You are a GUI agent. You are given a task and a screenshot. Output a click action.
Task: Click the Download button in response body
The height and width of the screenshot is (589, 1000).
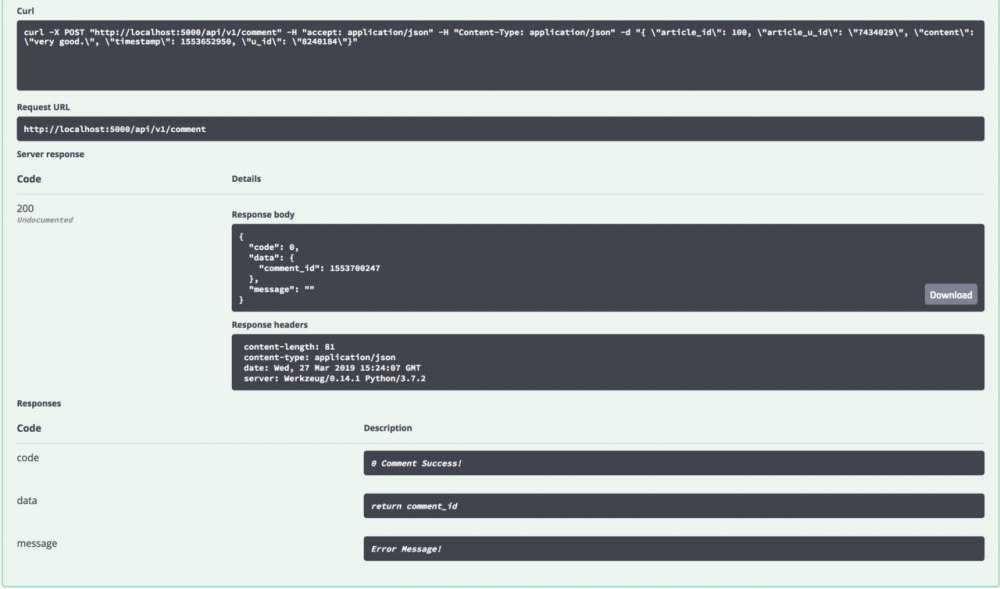950,295
